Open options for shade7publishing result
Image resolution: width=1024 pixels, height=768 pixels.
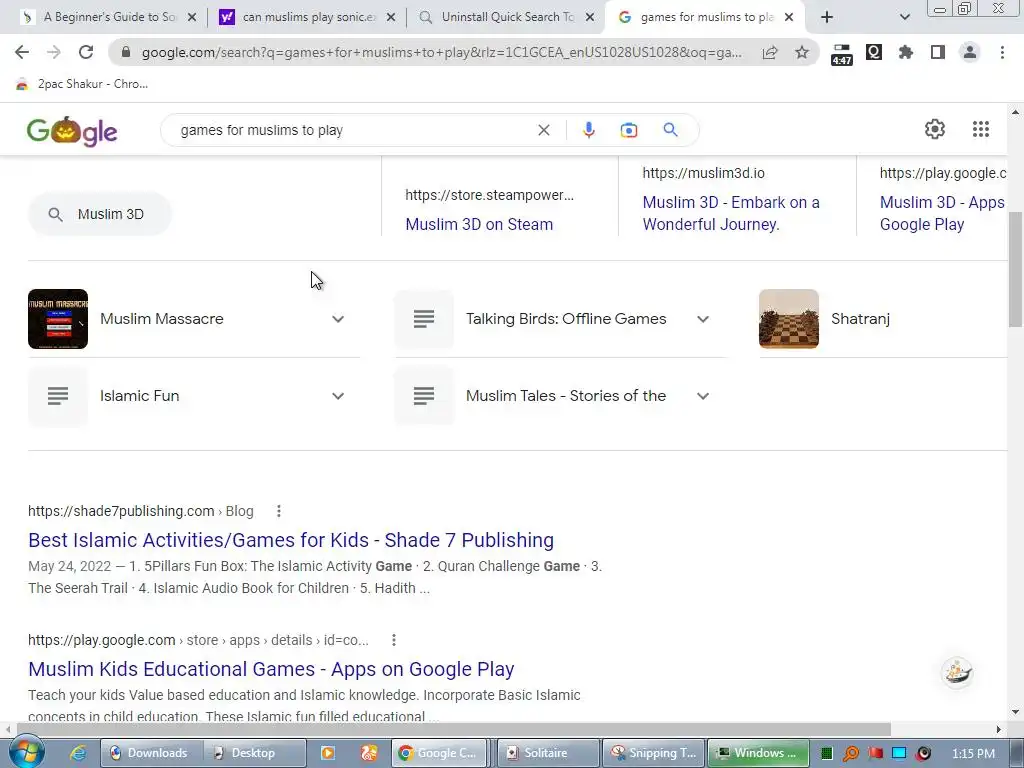click(279, 511)
